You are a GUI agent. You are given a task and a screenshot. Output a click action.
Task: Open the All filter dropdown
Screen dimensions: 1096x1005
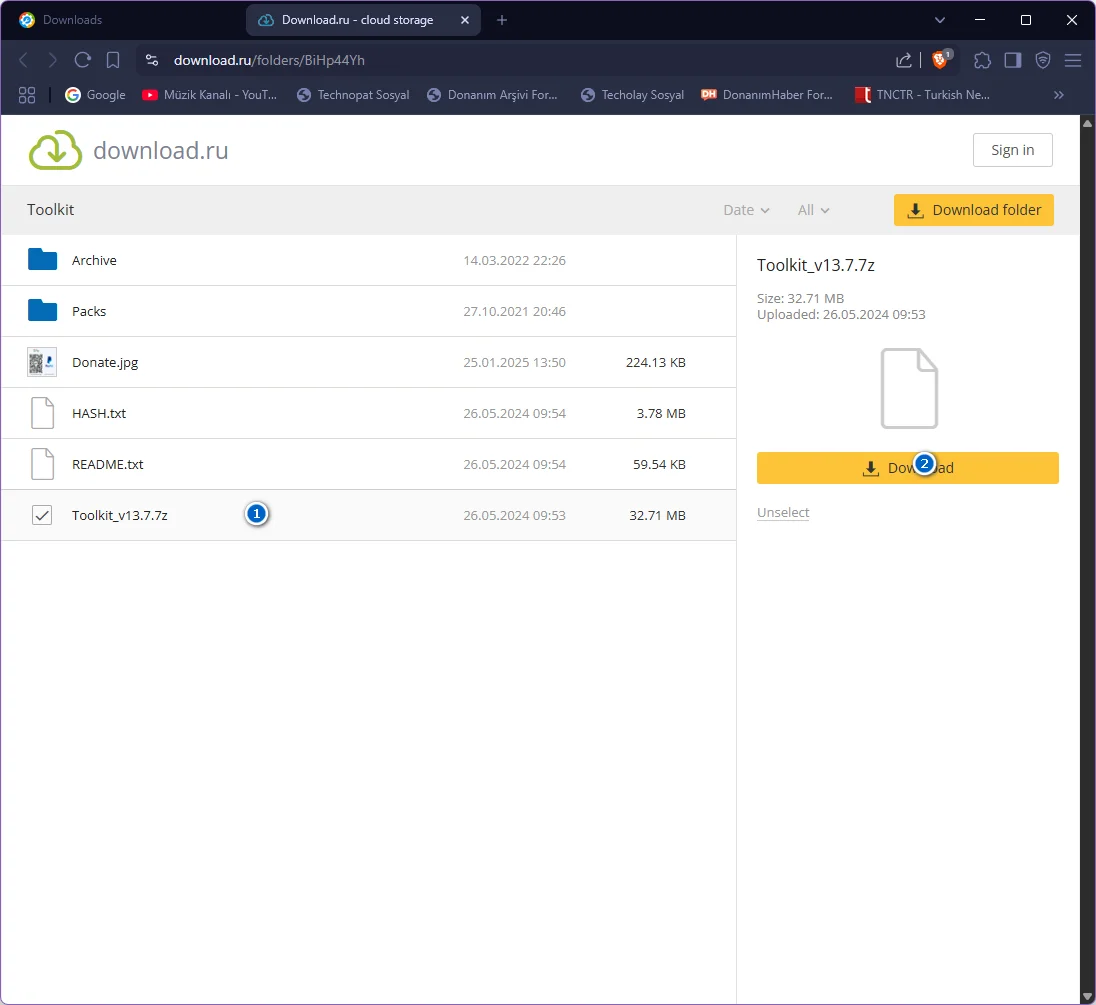(x=814, y=210)
